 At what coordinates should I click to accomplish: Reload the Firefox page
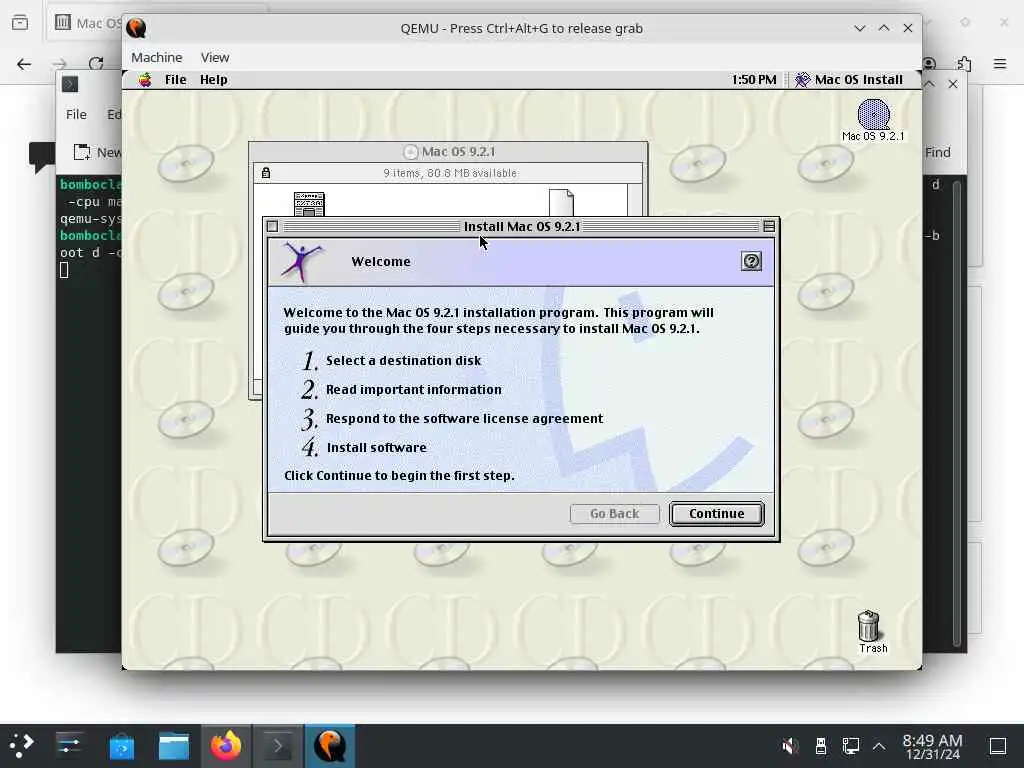(x=96, y=63)
